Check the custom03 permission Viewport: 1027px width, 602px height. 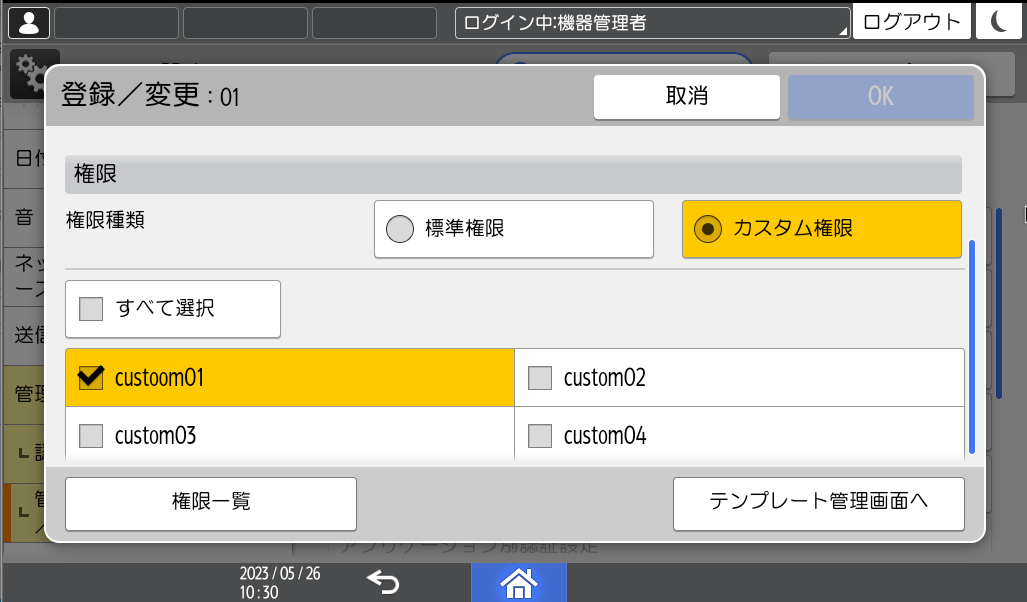[289, 436]
